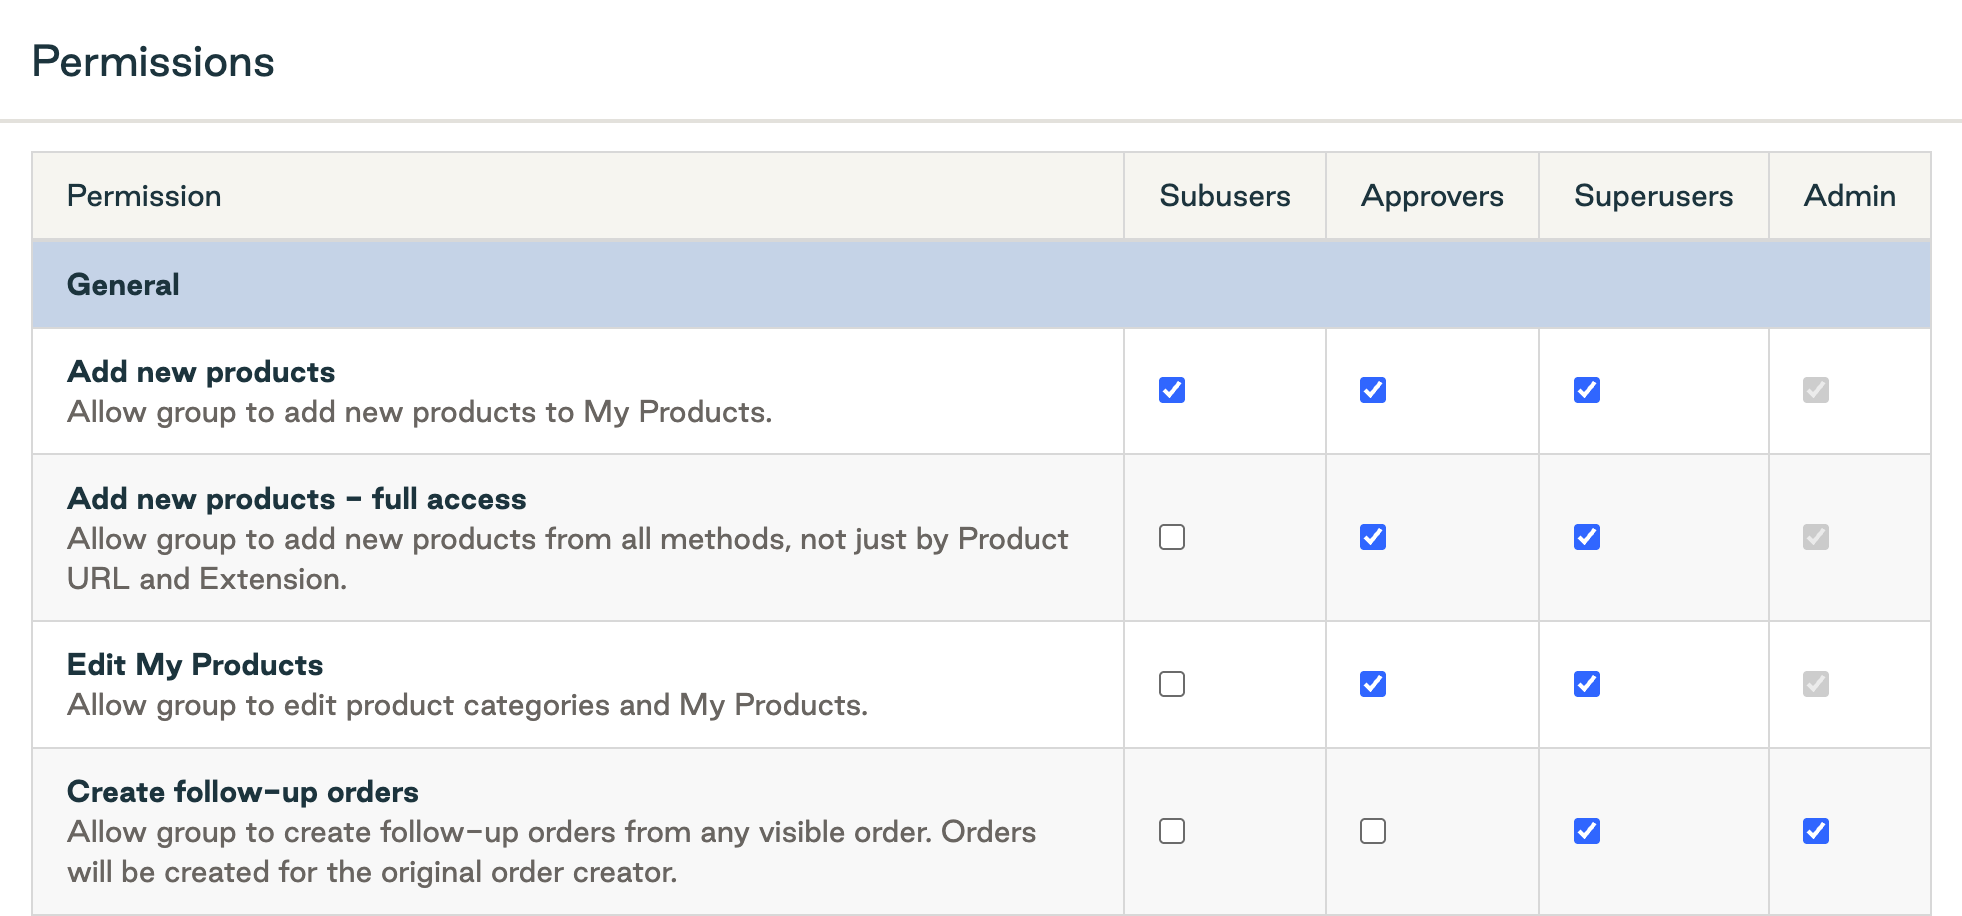Enable Create follow-up orders for Approvers
Viewport: 1962px width, 916px height.
pos(1373,831)
